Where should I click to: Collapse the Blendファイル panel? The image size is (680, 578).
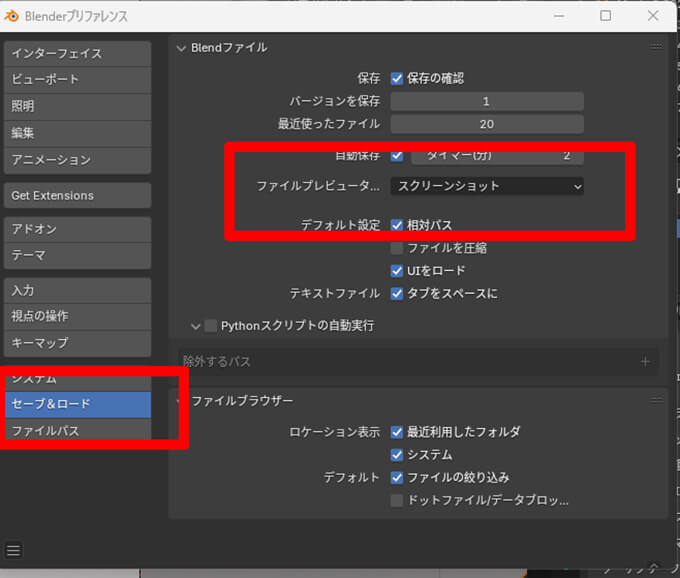(181, 47)
